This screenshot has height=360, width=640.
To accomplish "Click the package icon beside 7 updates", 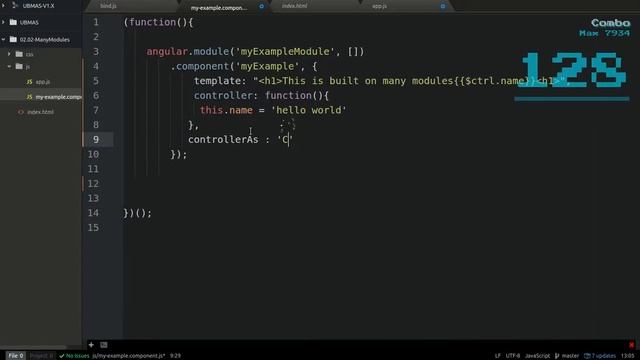I will 587,356.
